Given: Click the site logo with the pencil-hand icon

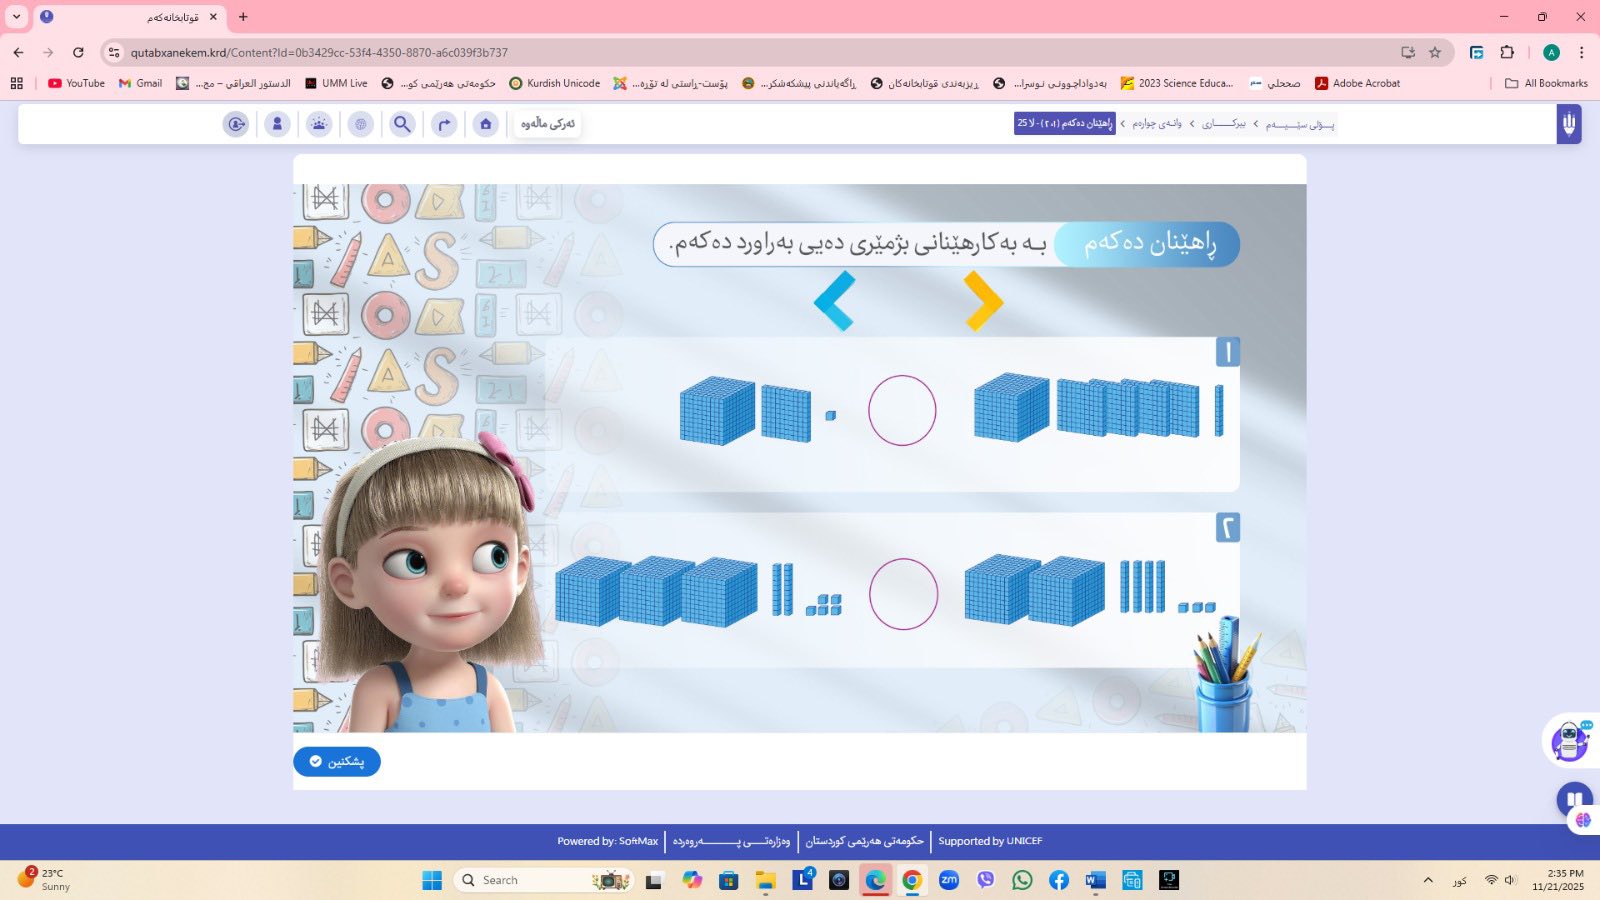Looking at the screenshot, I should (1568, 124).
